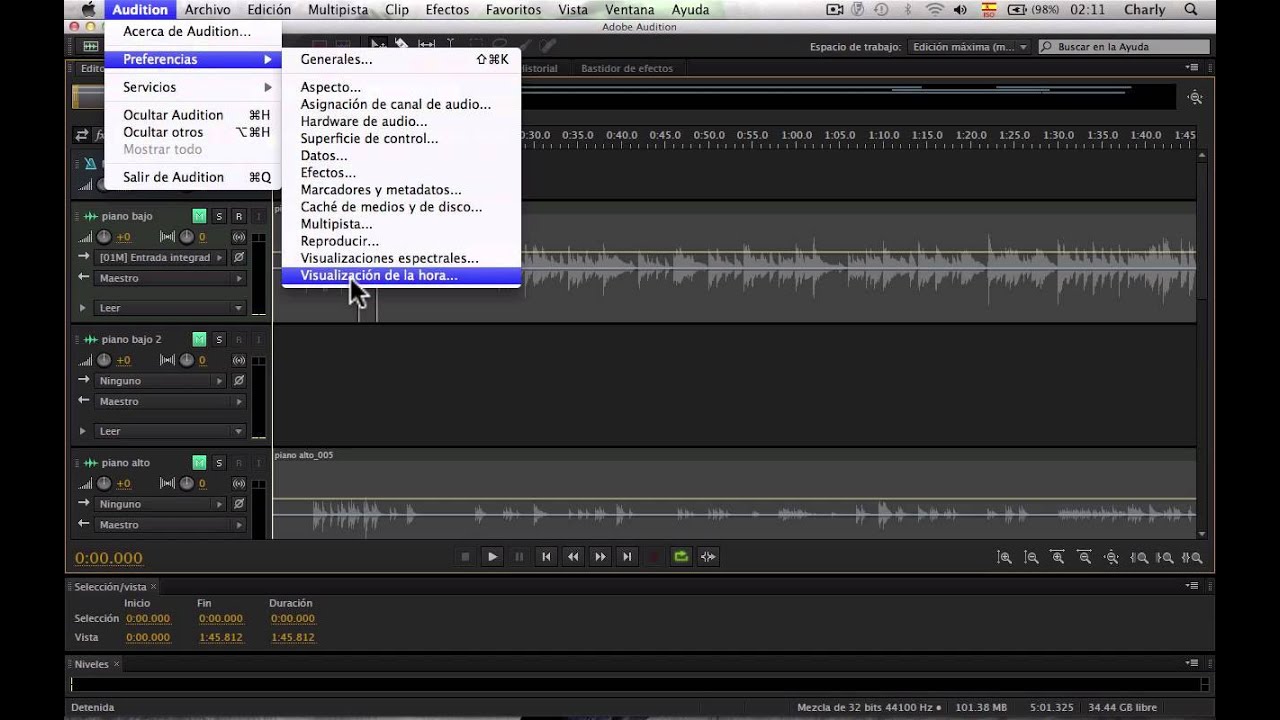Select Salir de Audition menu item
This screenshot has width=1280, height=720.
(193, 177)
